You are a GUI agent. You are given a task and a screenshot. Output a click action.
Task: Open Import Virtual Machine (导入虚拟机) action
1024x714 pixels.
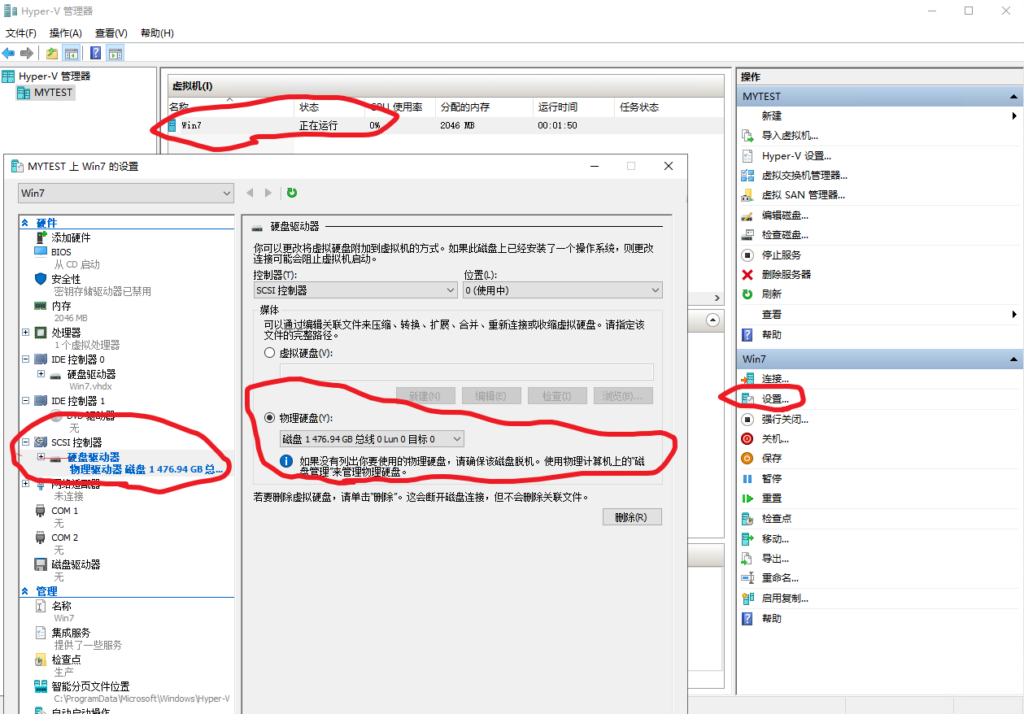(x=789, y=136)
